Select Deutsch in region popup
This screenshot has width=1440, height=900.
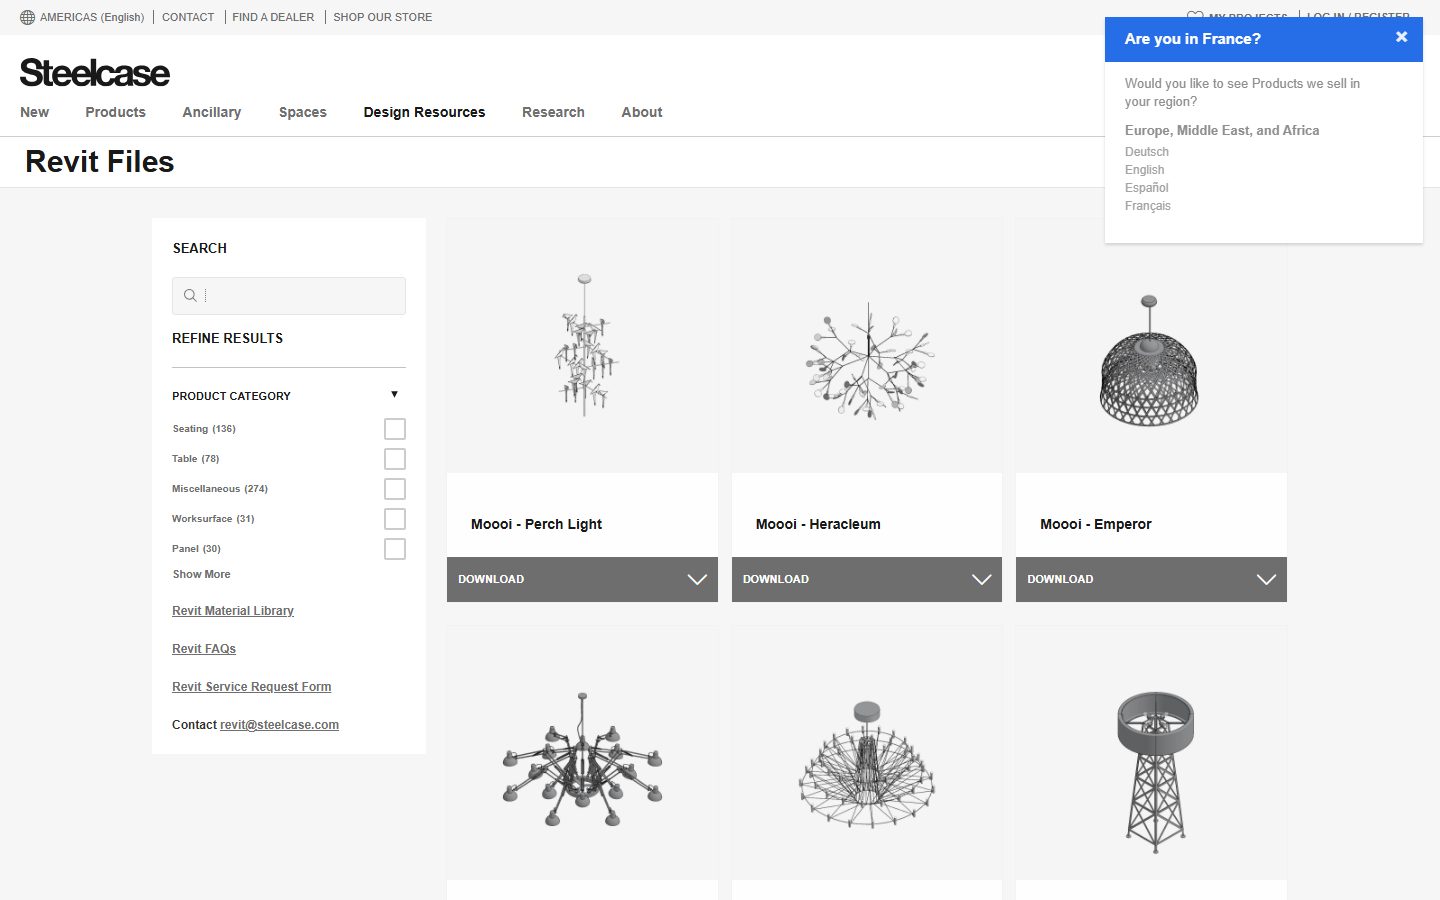pyautogui.click(x=1147, y=152)
